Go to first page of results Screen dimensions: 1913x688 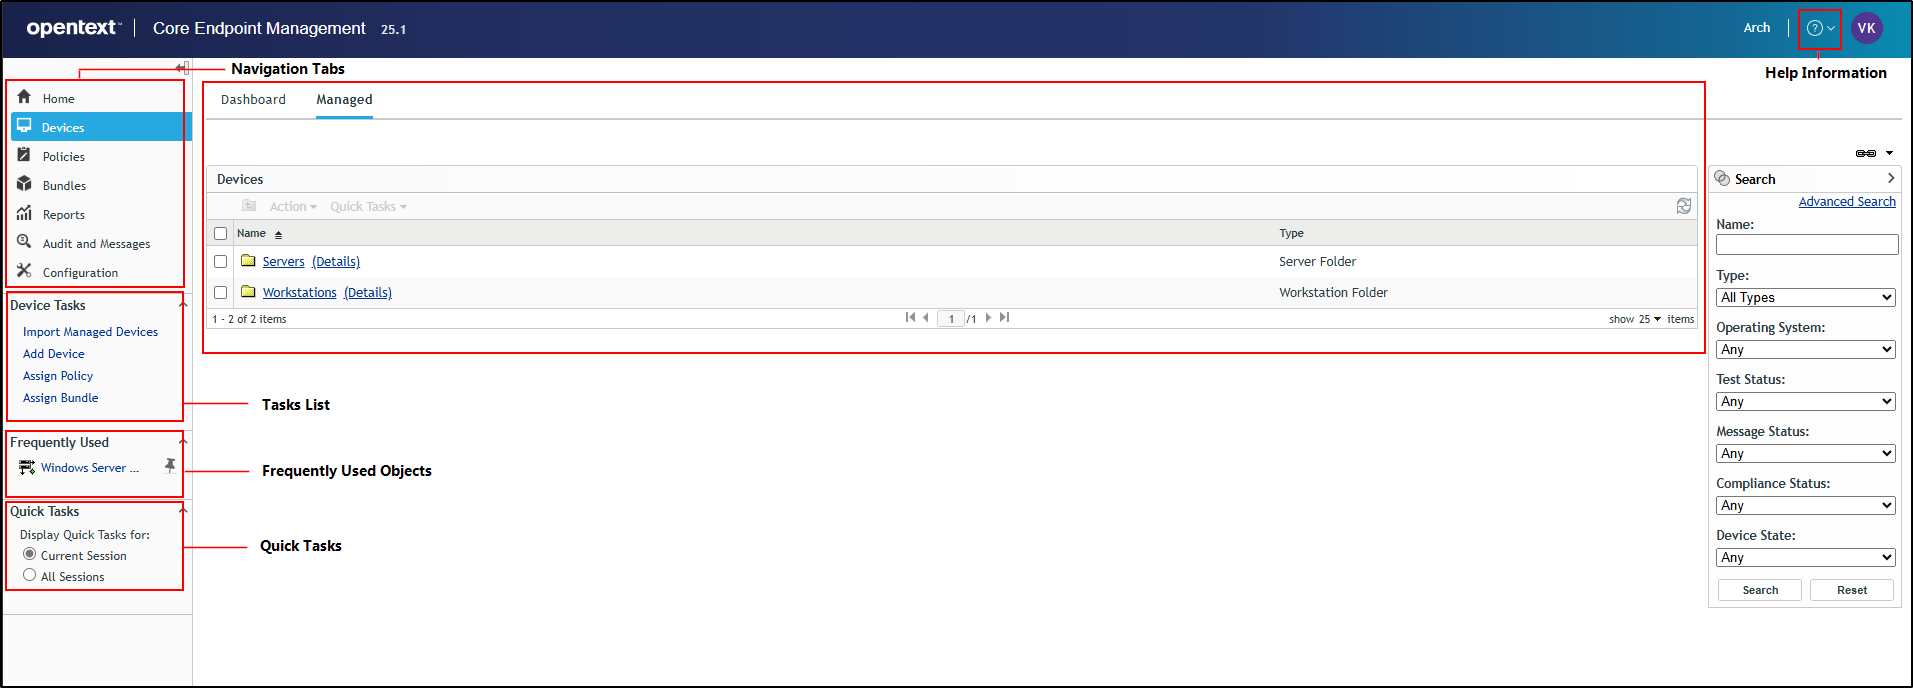coord(910,317)
